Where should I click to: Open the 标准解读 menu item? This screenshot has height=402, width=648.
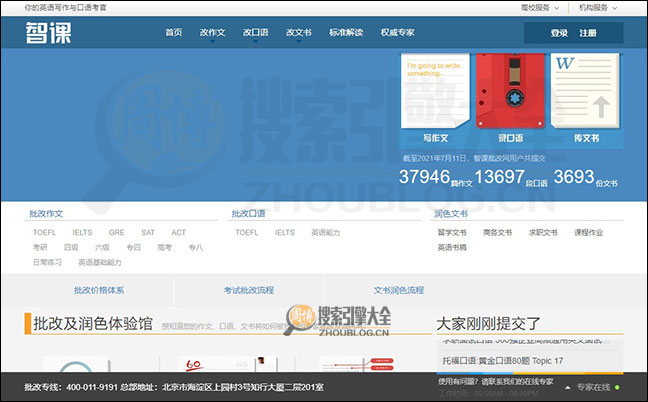click(346, 32)
